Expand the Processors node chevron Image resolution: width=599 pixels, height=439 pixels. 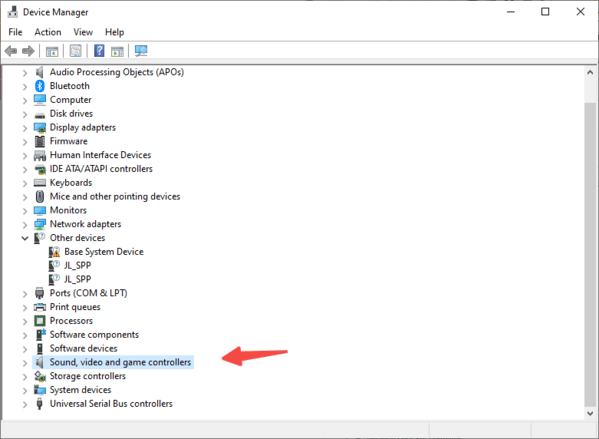click(25, 321)
